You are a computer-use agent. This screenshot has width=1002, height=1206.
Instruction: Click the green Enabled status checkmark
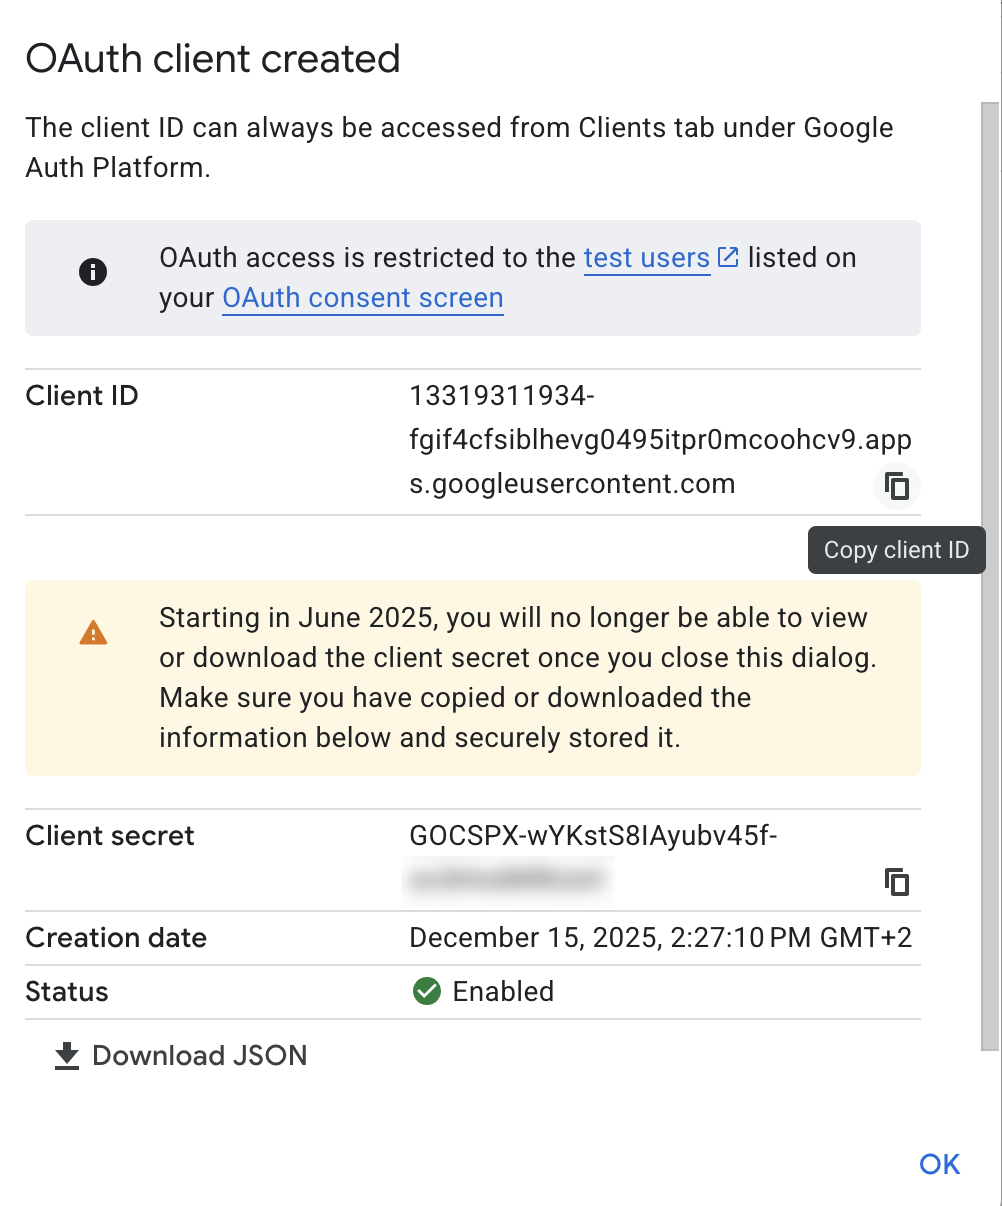tap(426, 991)
